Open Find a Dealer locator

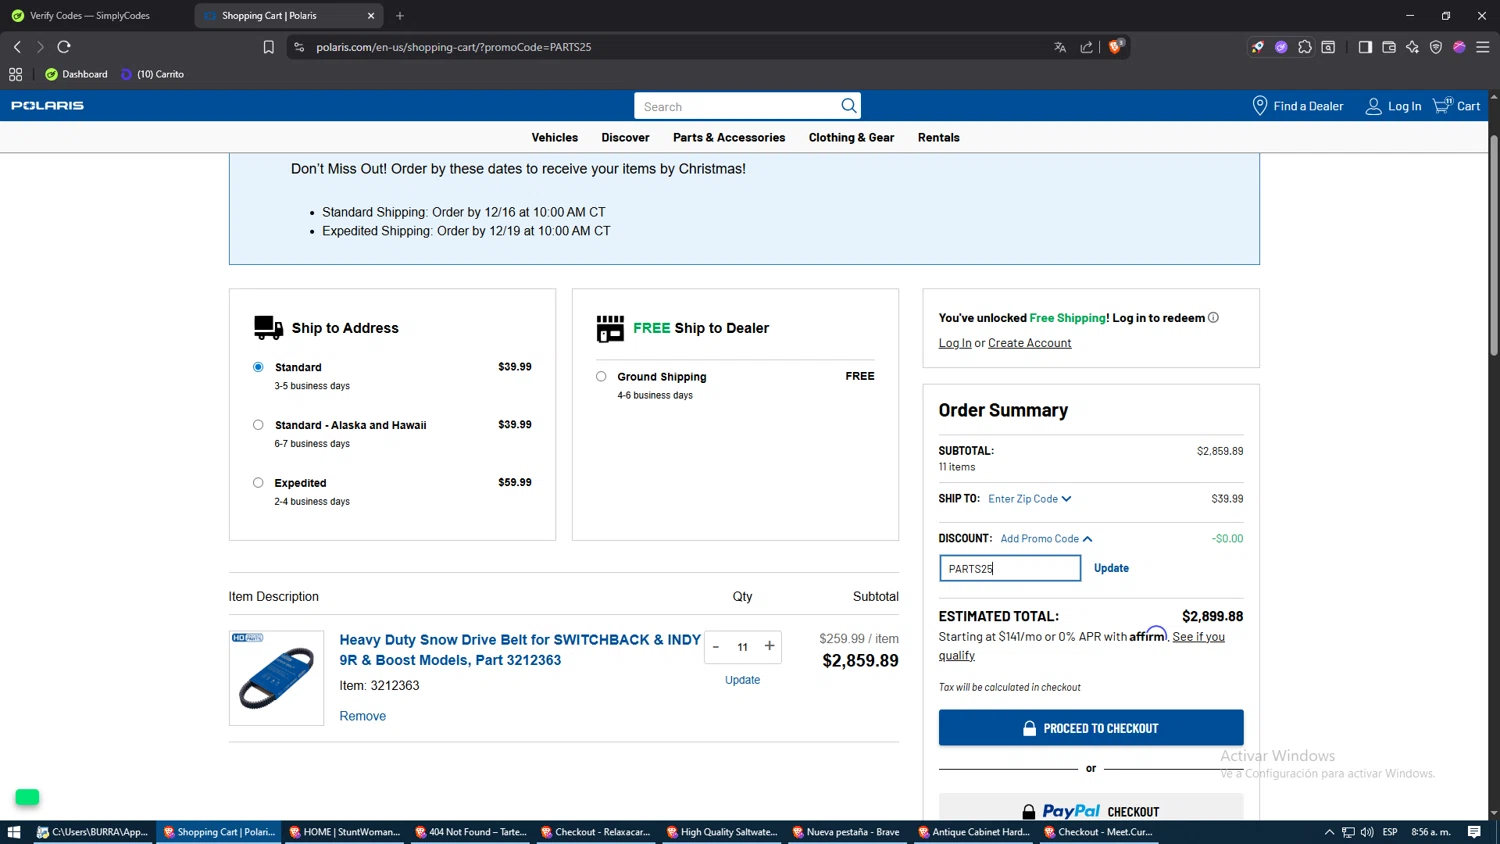pyautogui.click(x=1297, y=106)
